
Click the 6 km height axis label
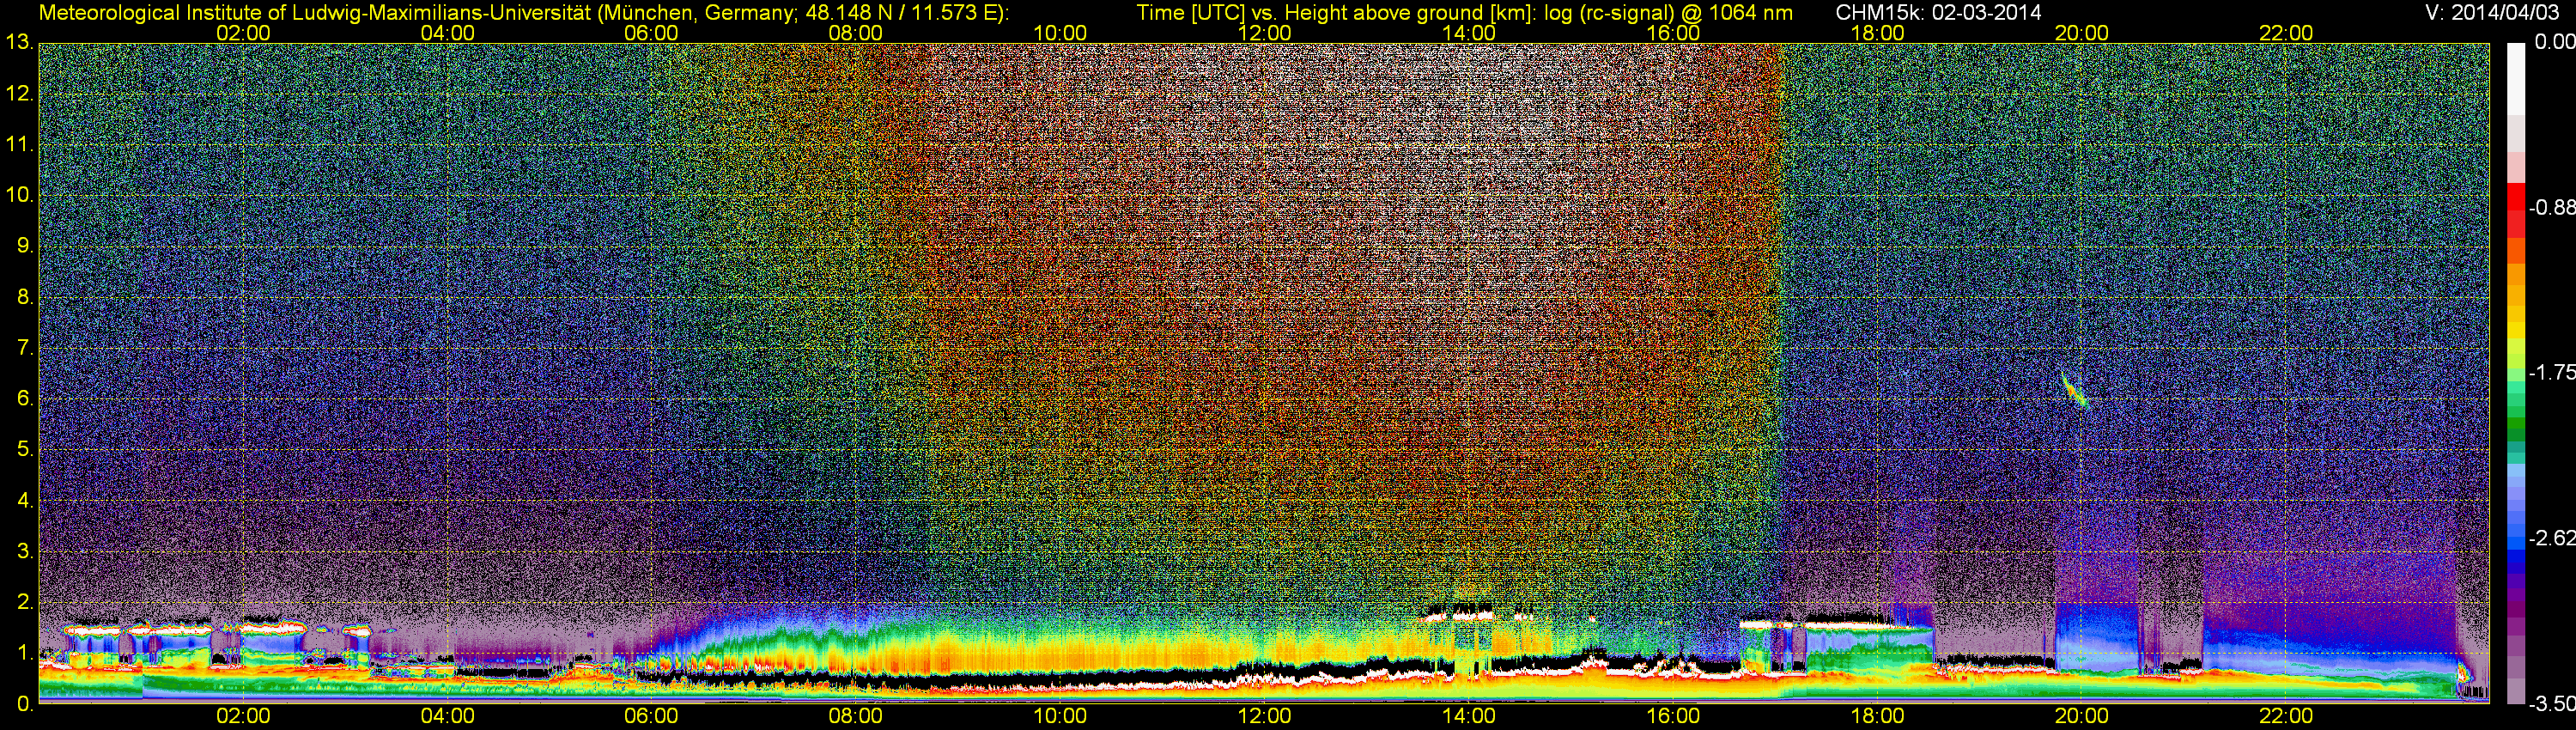tap(25, 399)
